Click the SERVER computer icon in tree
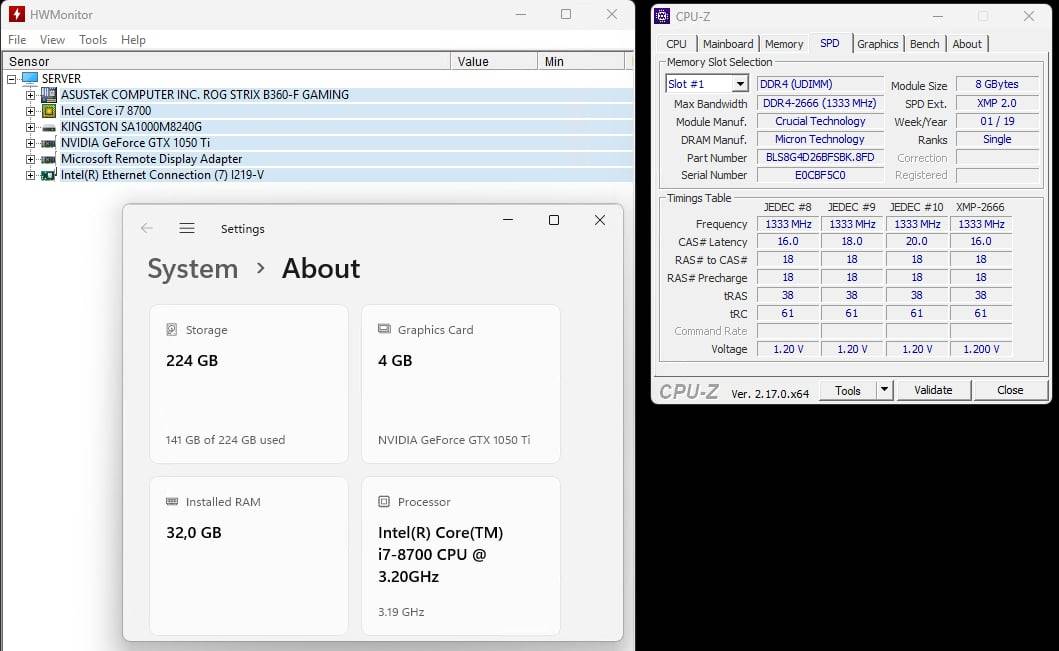This screenshot has width=1059, height=651. click(x=30, y=79)
